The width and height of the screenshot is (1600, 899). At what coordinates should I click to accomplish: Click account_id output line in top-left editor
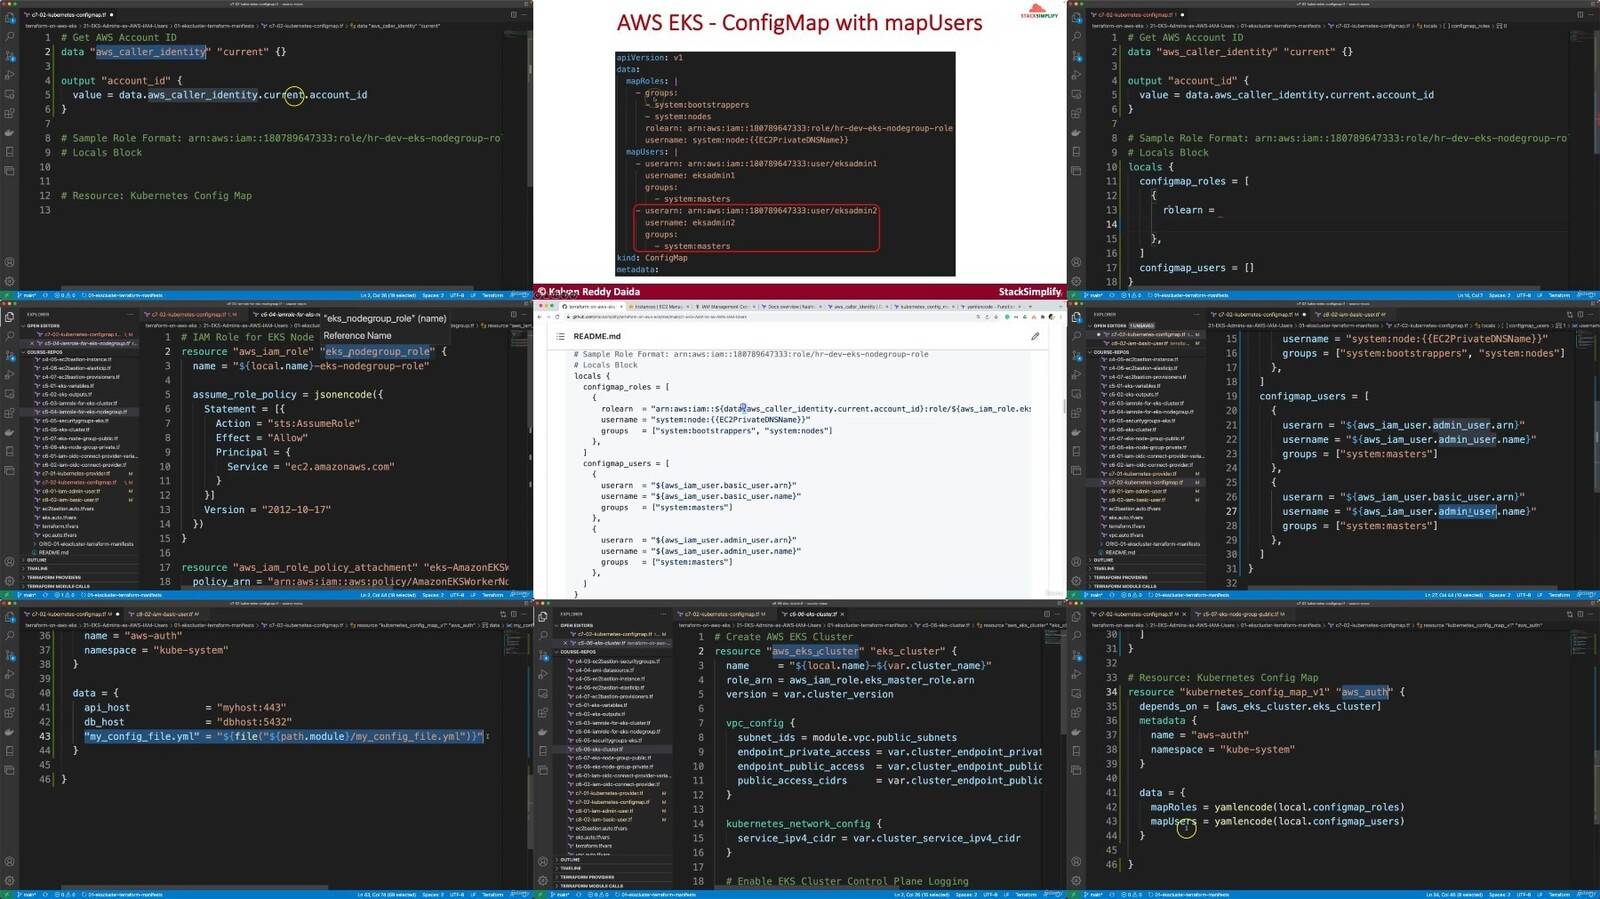(220, 95)
